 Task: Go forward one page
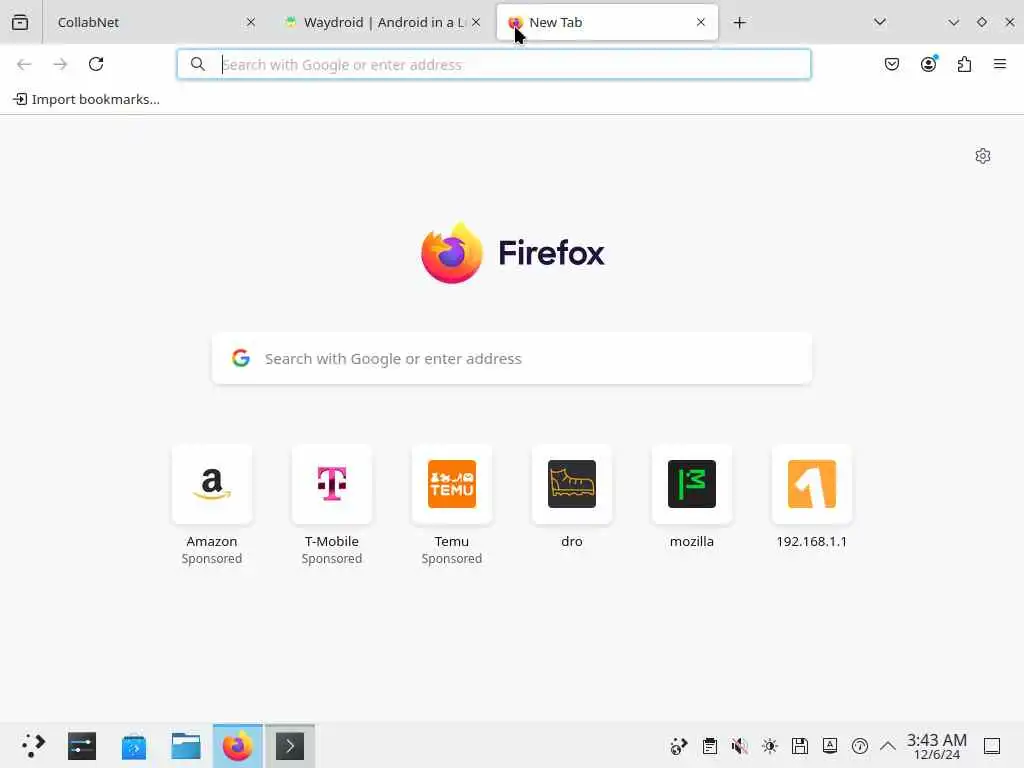[x=60, y=64]
